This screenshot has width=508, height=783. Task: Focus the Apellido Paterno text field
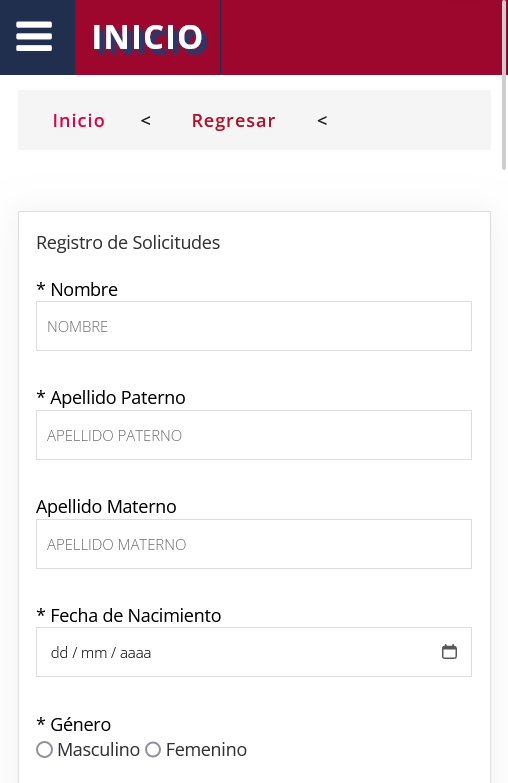tap(254, 435)
